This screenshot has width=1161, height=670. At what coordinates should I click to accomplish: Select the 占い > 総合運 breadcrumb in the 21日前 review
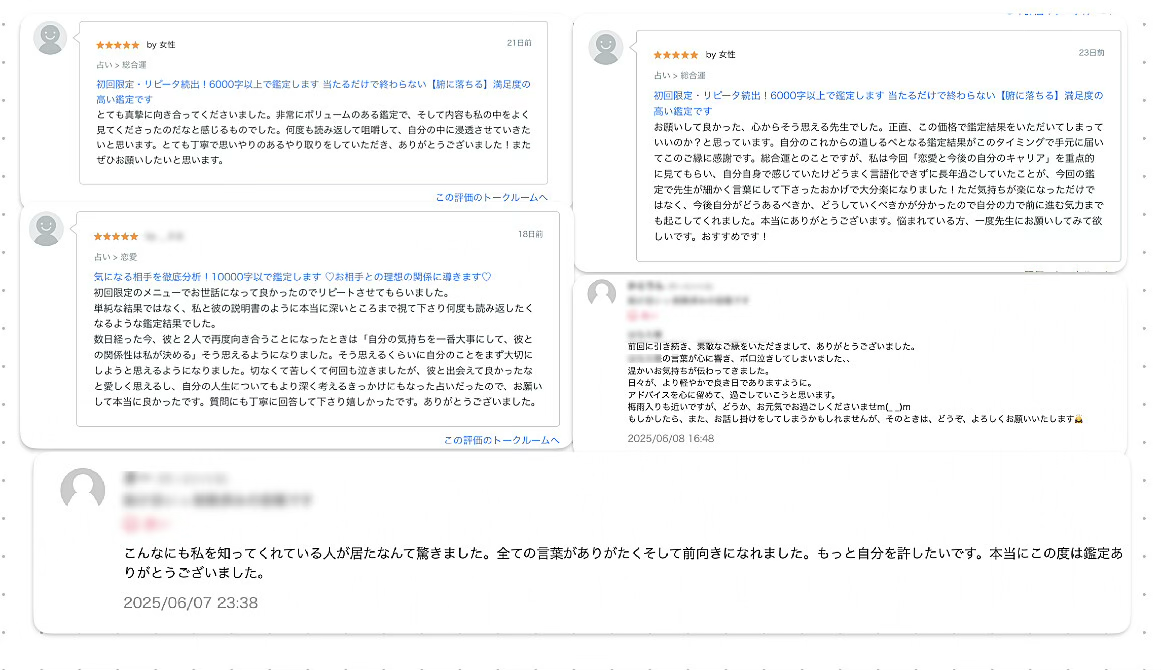point(121,65)
